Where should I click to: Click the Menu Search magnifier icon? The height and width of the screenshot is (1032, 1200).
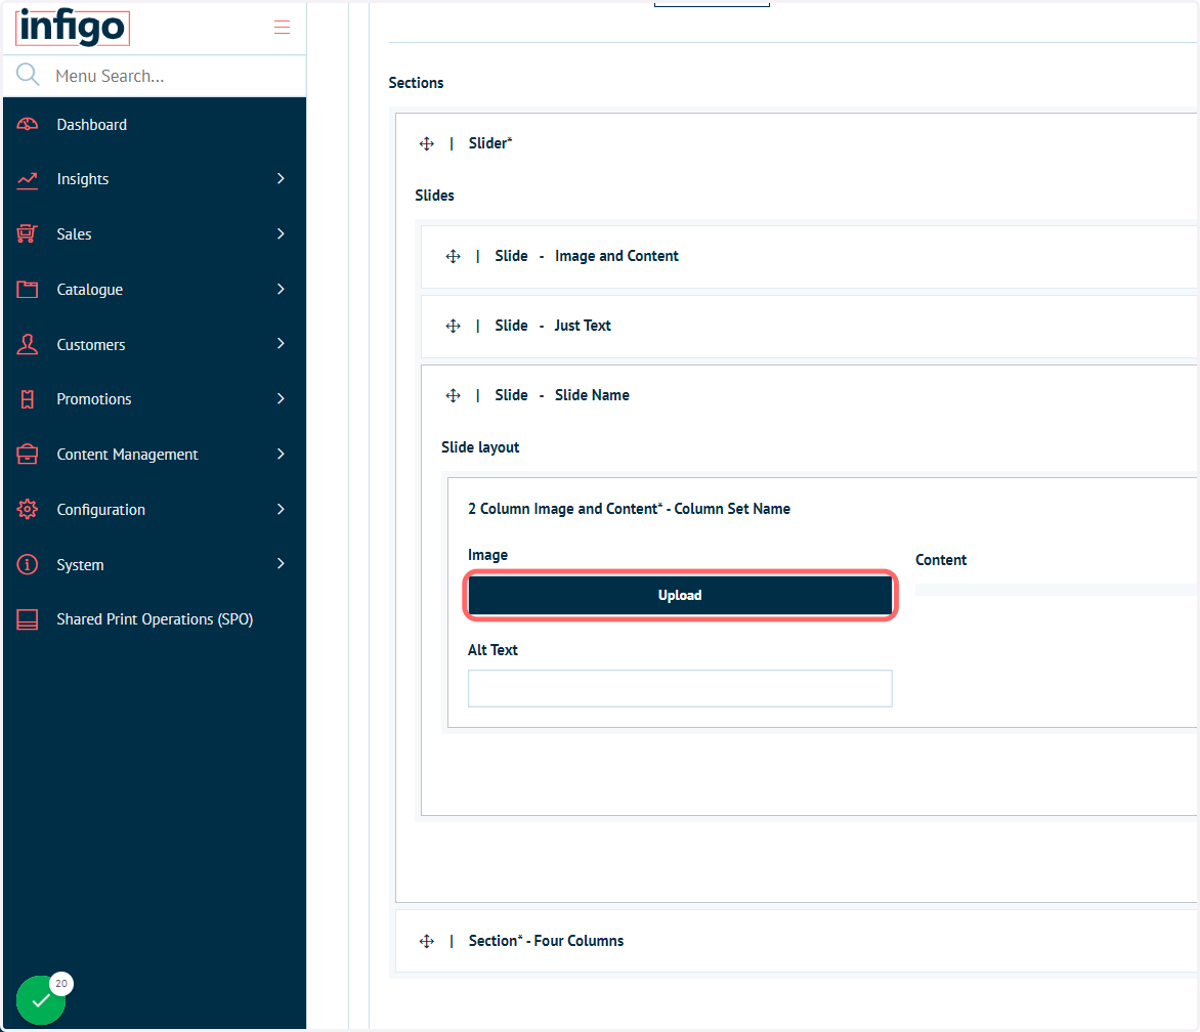pyautogui.click(x=28, y=75)
